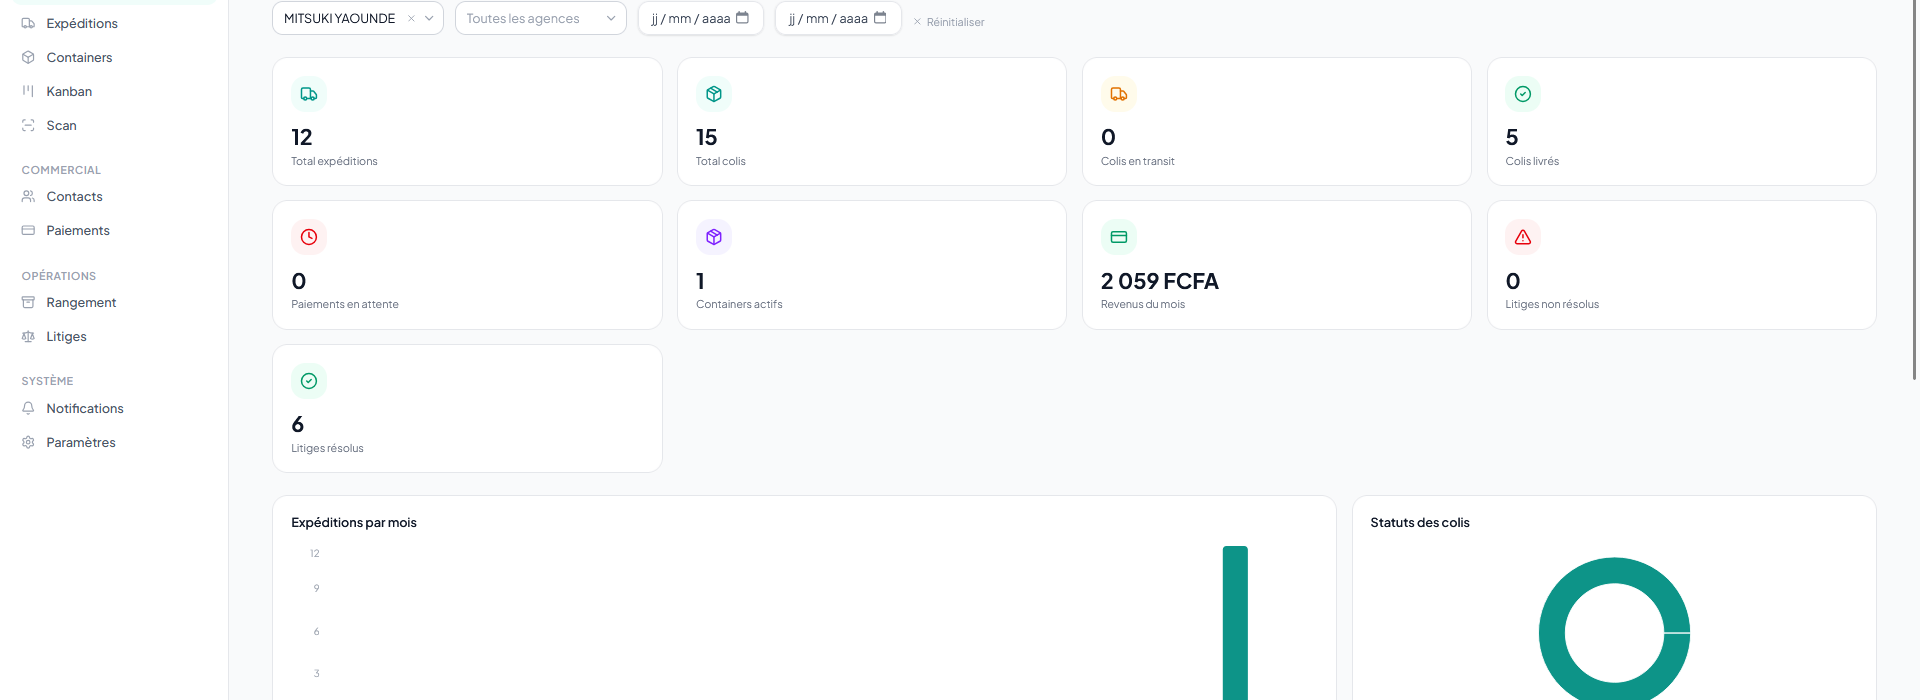Click the Notifications bell icon
This screenshot has height=700, width=1920.
tap(28, 408)
